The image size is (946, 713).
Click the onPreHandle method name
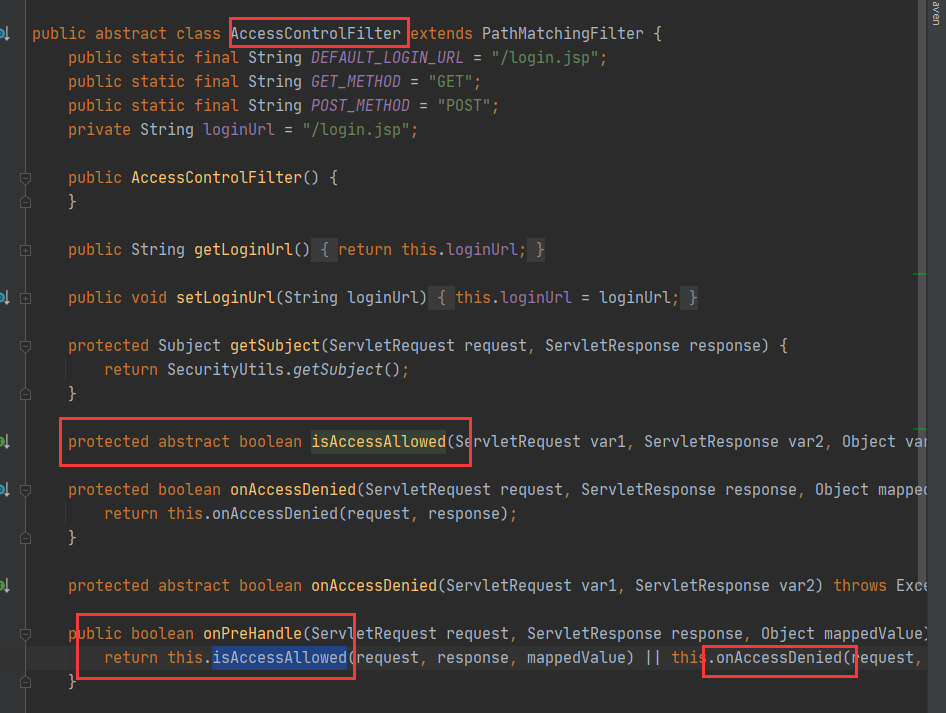click(252, 634)
